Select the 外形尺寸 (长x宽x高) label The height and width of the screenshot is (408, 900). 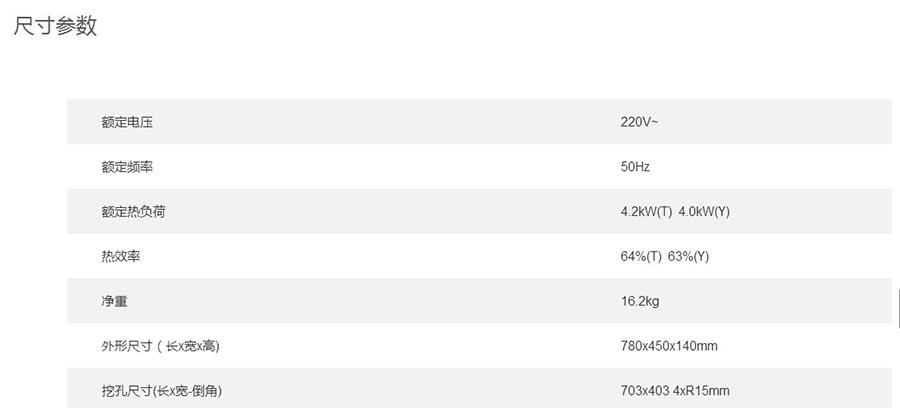click(x=161, y=346)
